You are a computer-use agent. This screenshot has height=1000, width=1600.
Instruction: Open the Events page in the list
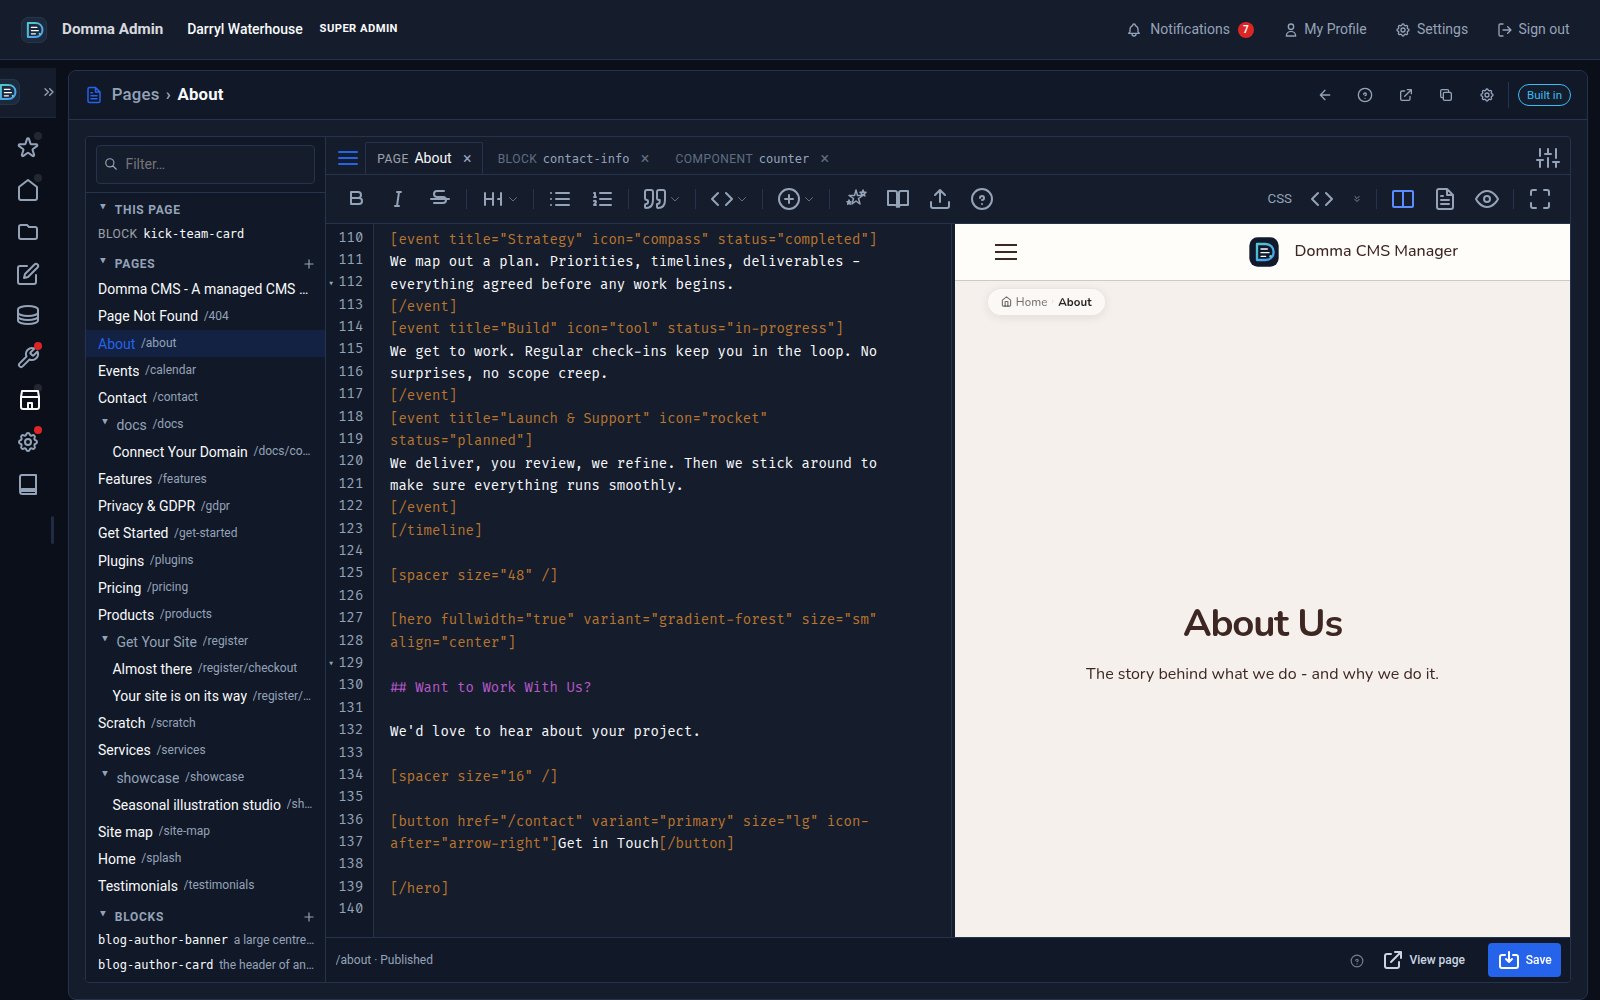point(206,370)
